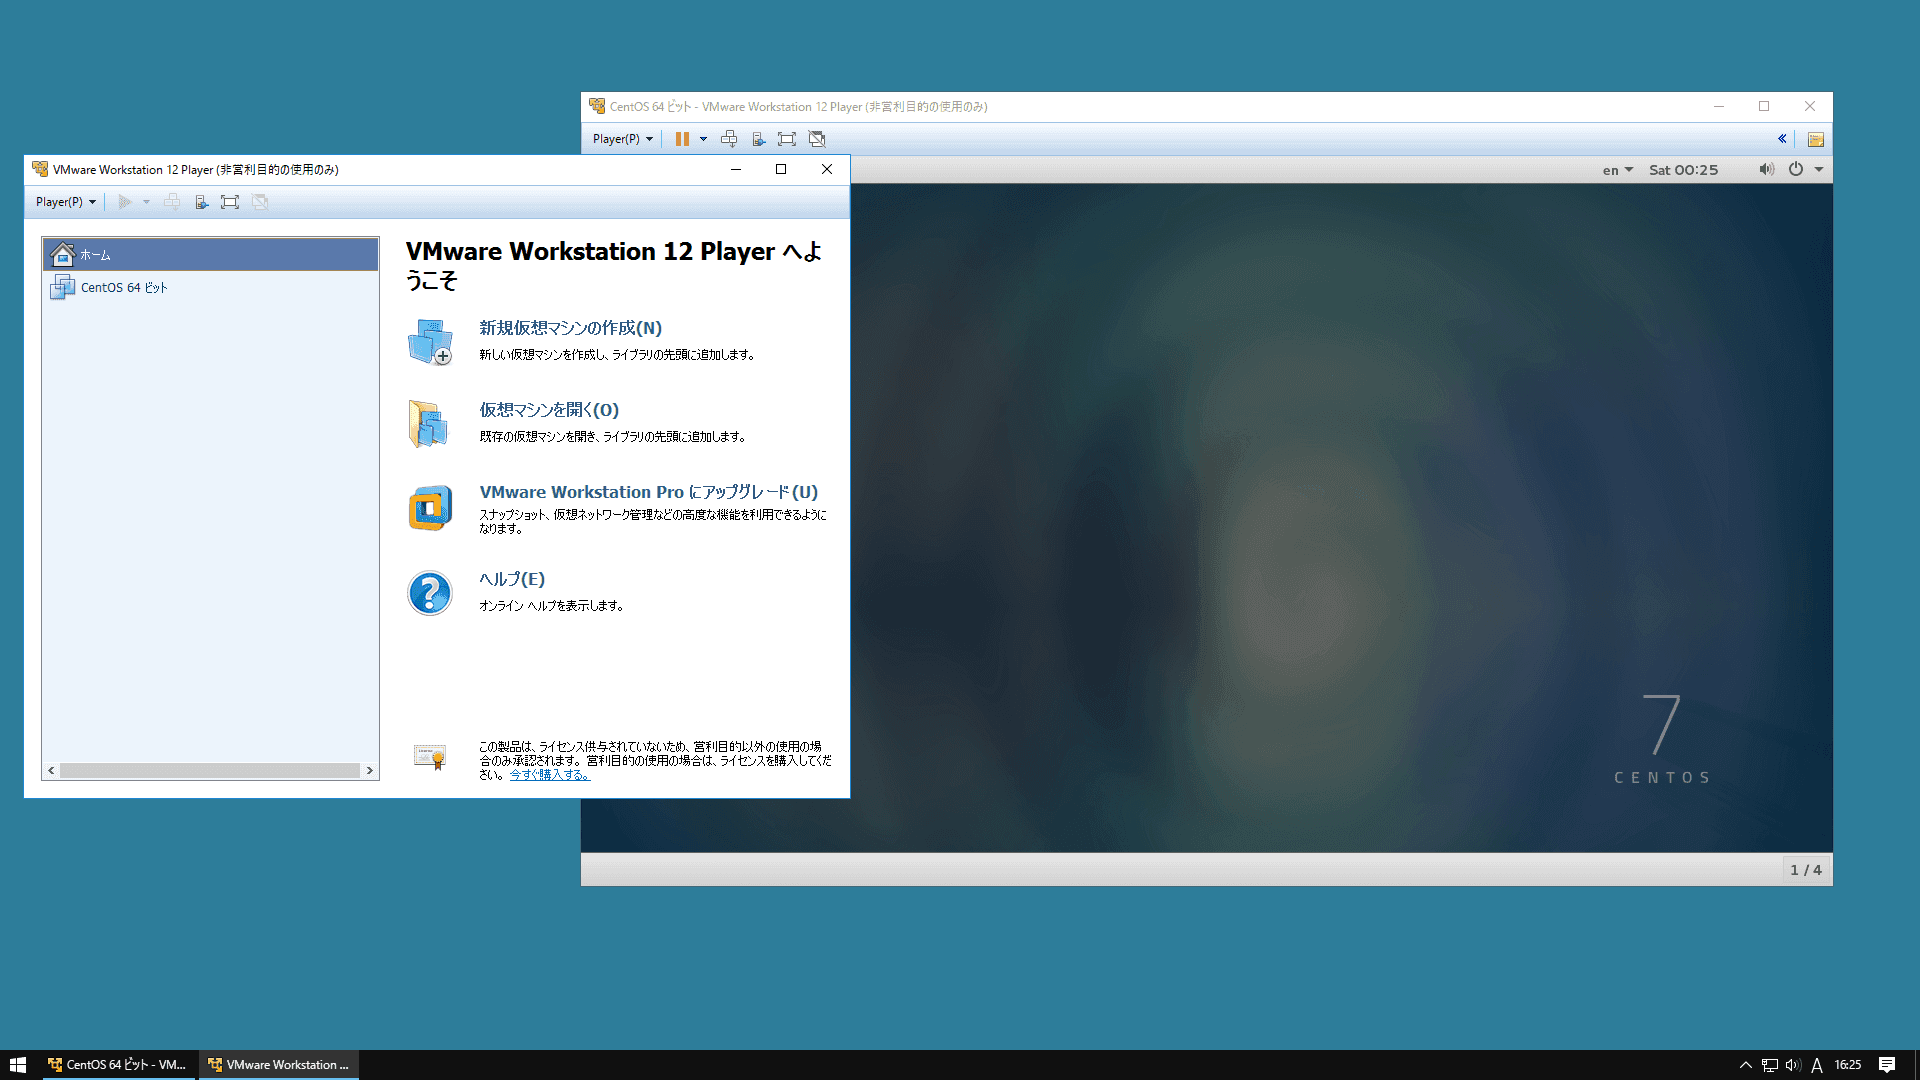Switch to VMware Workstation taskbar button
The width and height of the screenshot is (1920, 1080).
point(279,1065)
